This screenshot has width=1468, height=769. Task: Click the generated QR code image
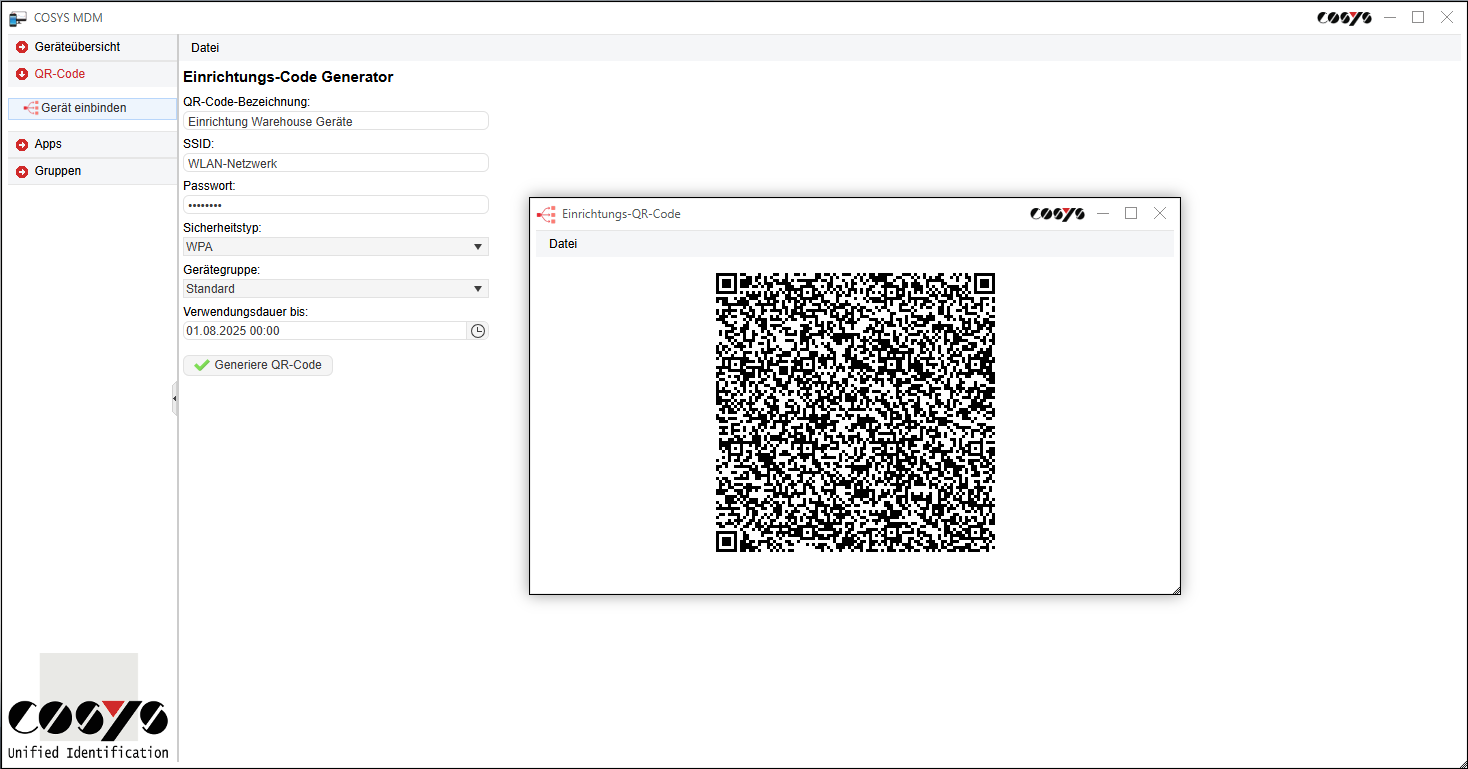[x=855, y=412]
